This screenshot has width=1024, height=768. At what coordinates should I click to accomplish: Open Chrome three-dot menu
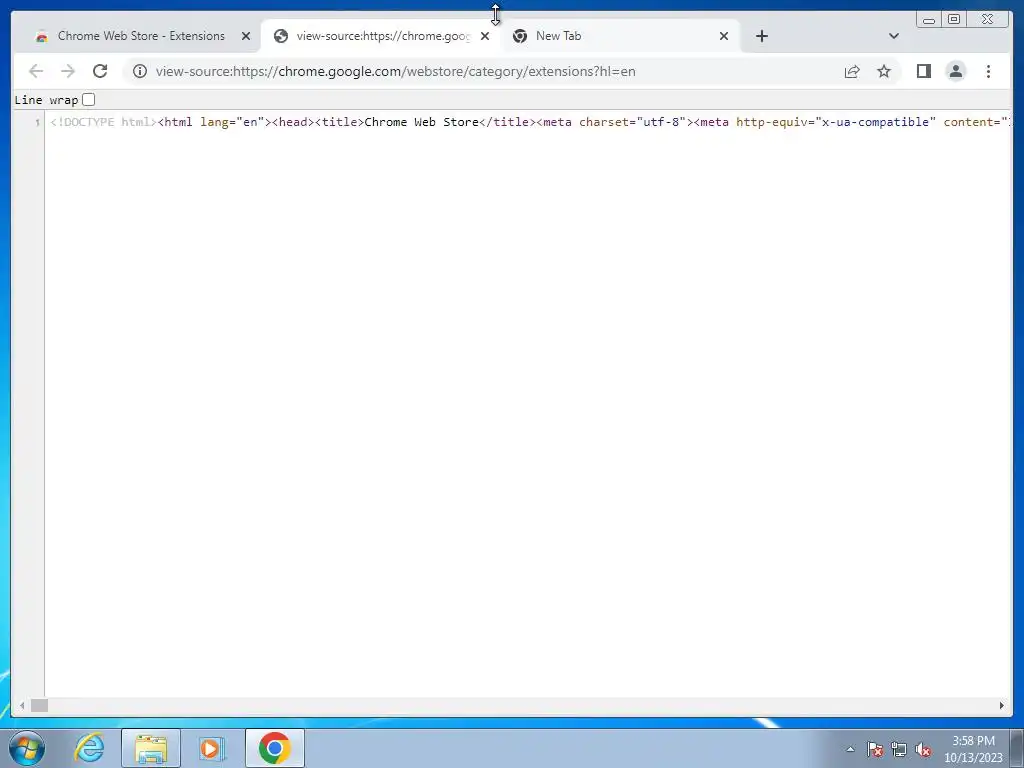988,71
